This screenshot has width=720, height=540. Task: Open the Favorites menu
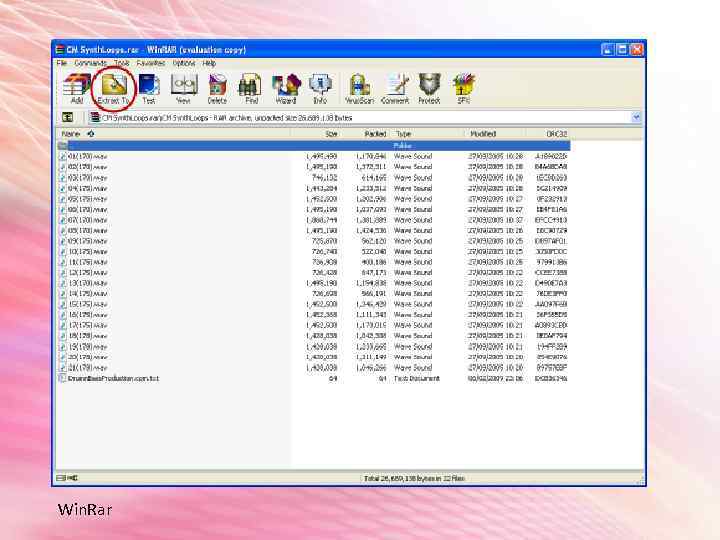(151, 63)
